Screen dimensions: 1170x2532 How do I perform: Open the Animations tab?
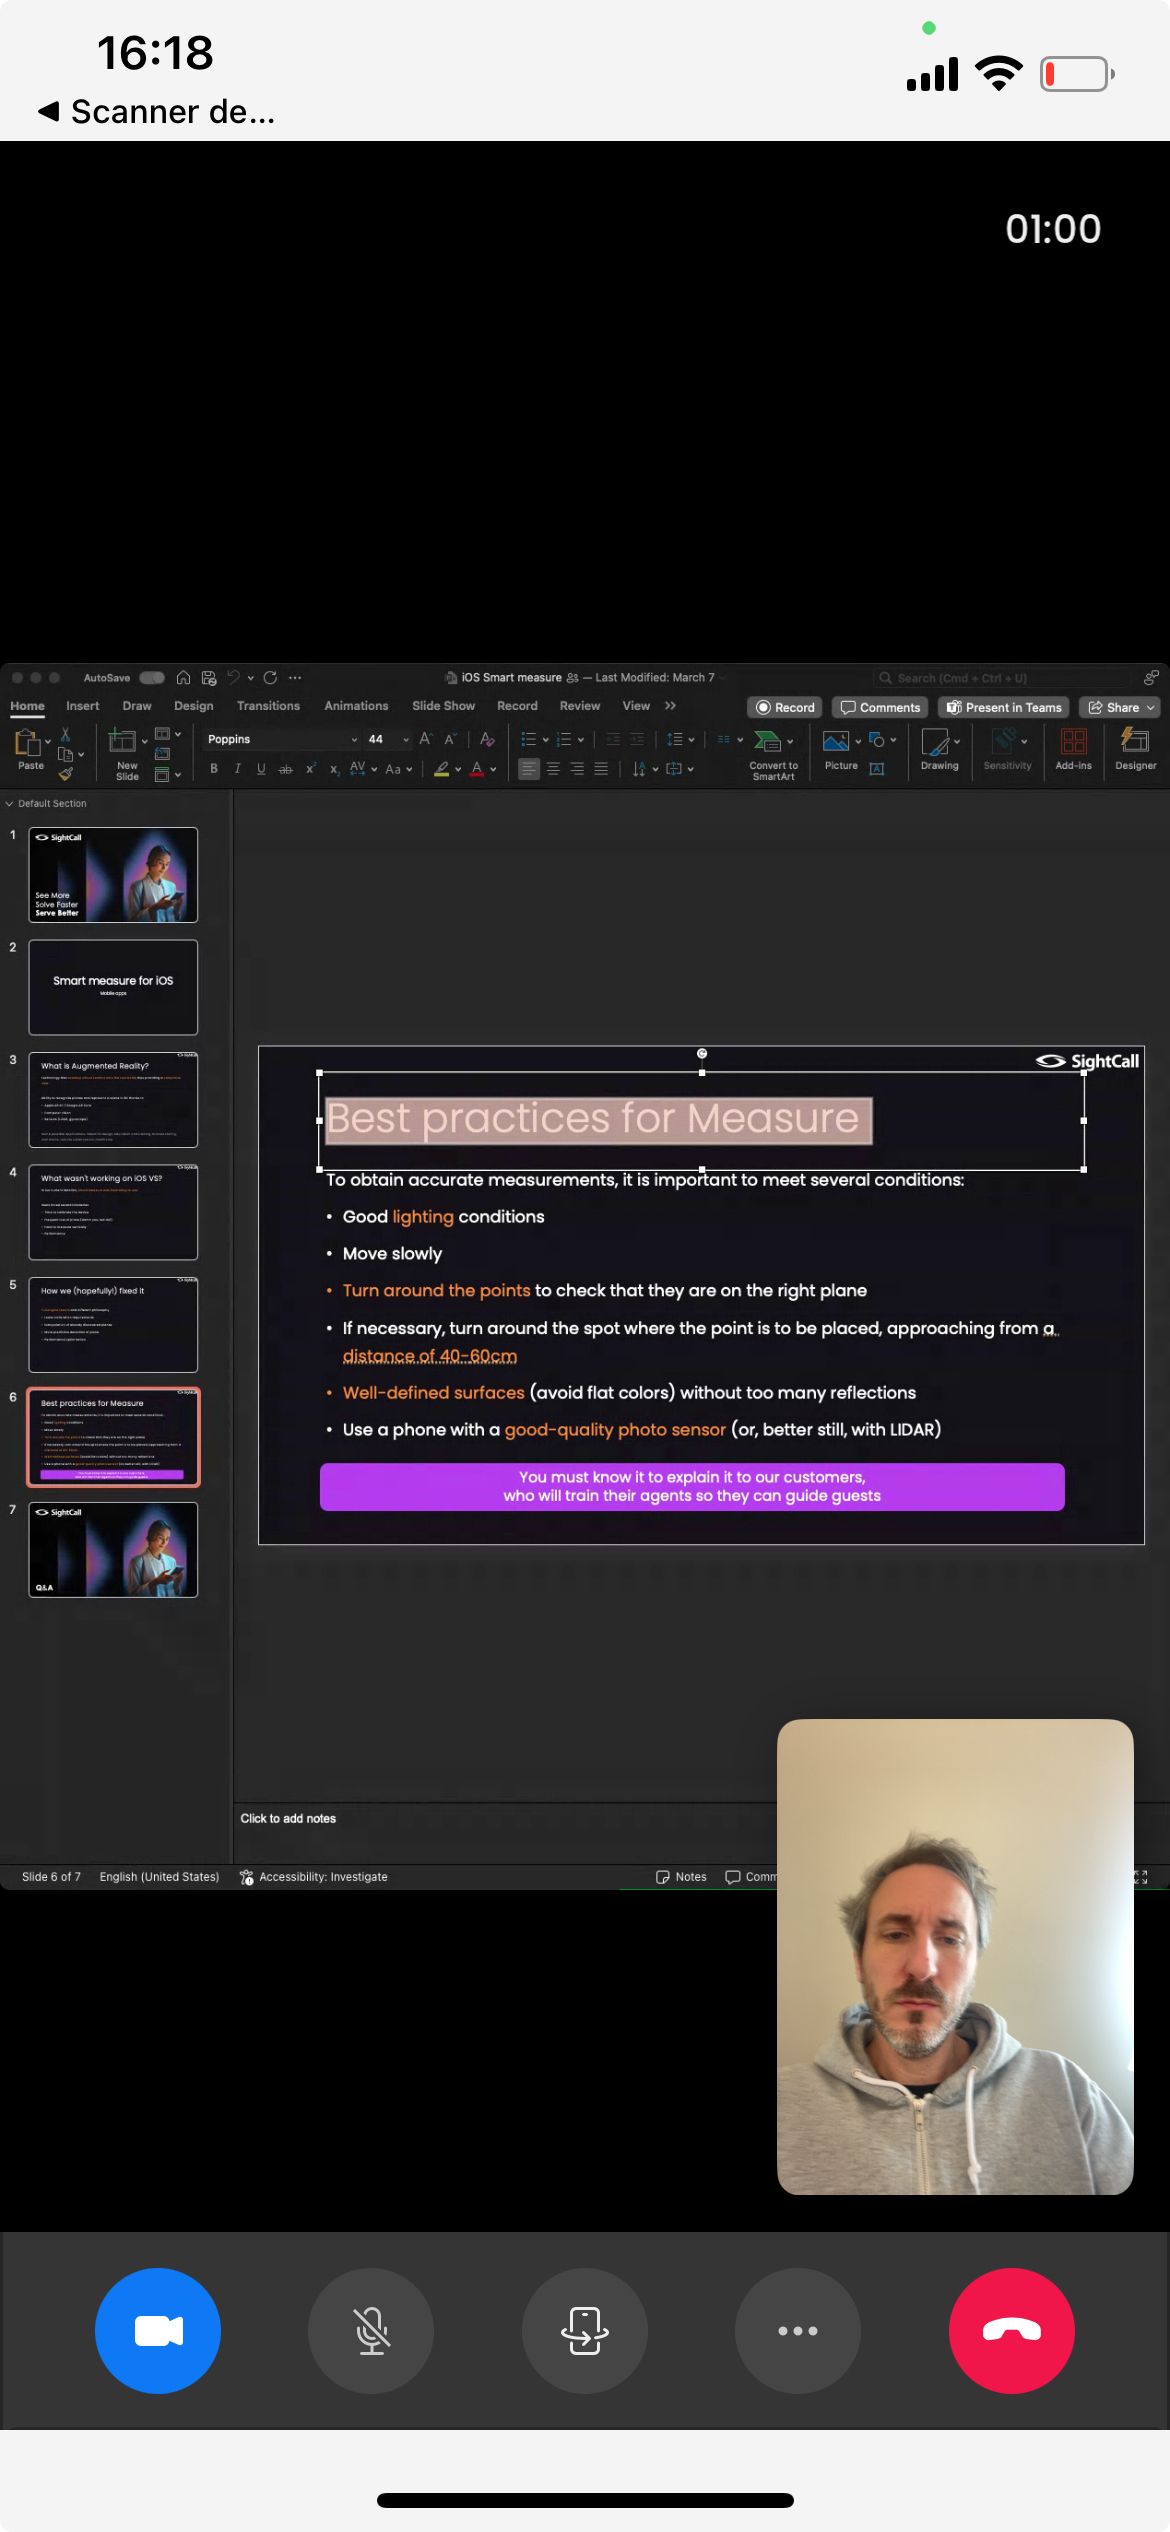pyautogui.click(x=356, y=705)
